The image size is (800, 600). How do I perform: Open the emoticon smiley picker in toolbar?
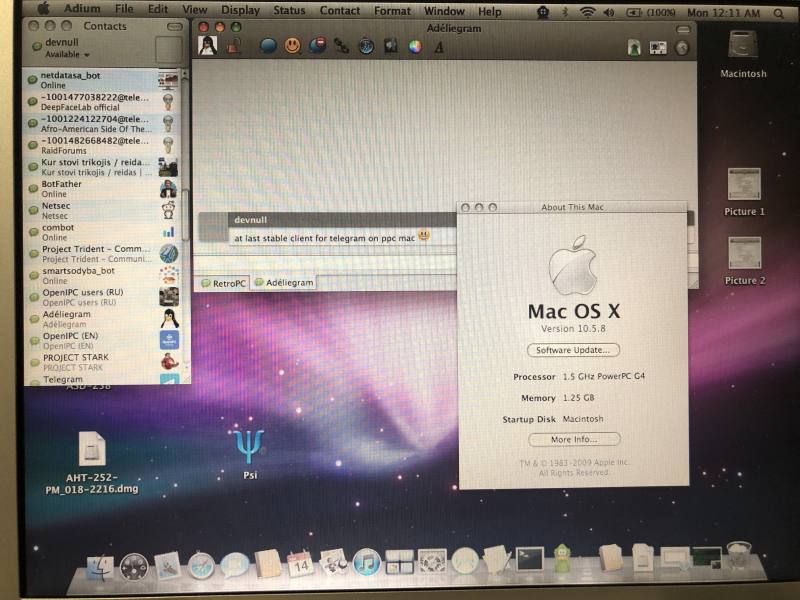click(292, 46)
